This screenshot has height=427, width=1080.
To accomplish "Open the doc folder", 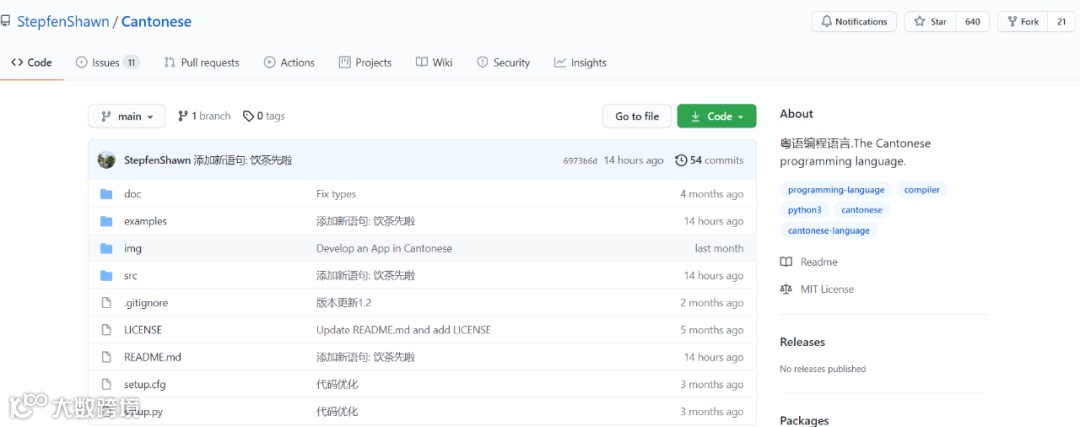I will pos(132,194).
